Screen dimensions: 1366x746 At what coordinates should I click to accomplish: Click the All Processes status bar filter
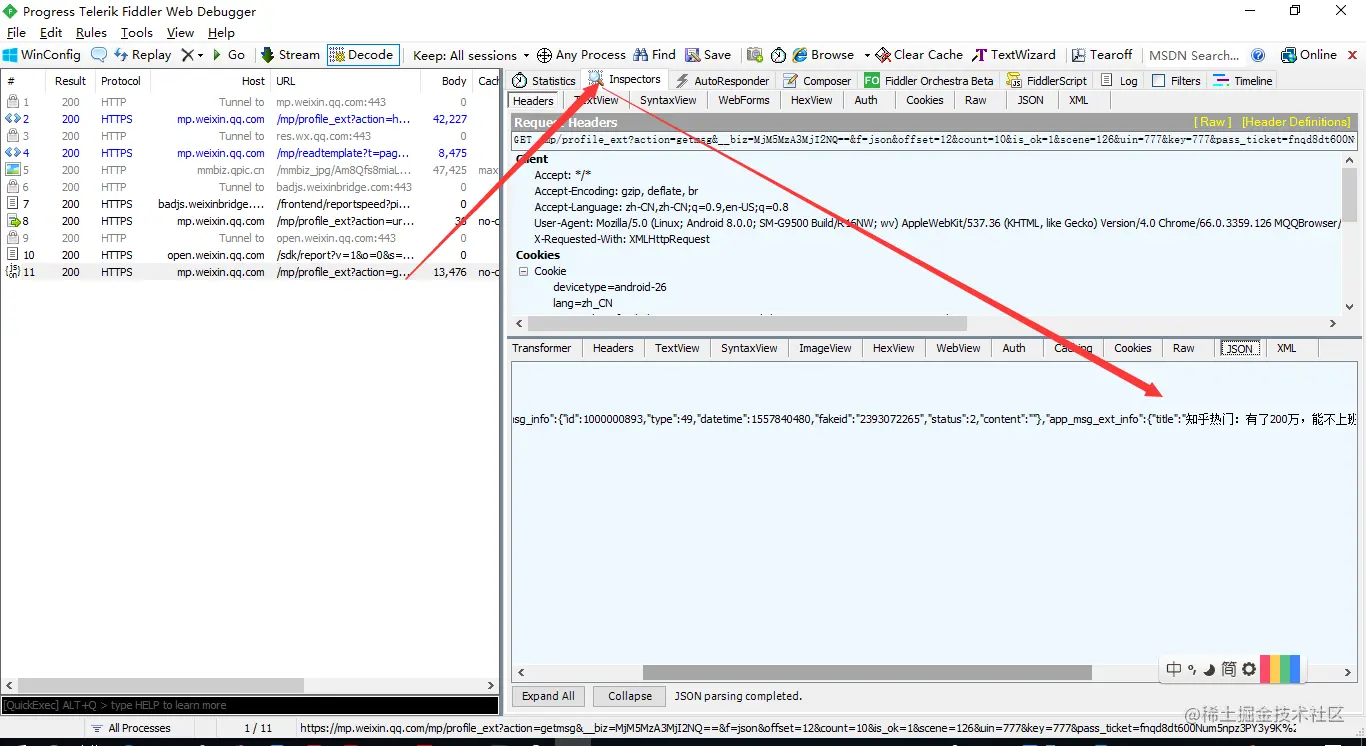[130, 728]
